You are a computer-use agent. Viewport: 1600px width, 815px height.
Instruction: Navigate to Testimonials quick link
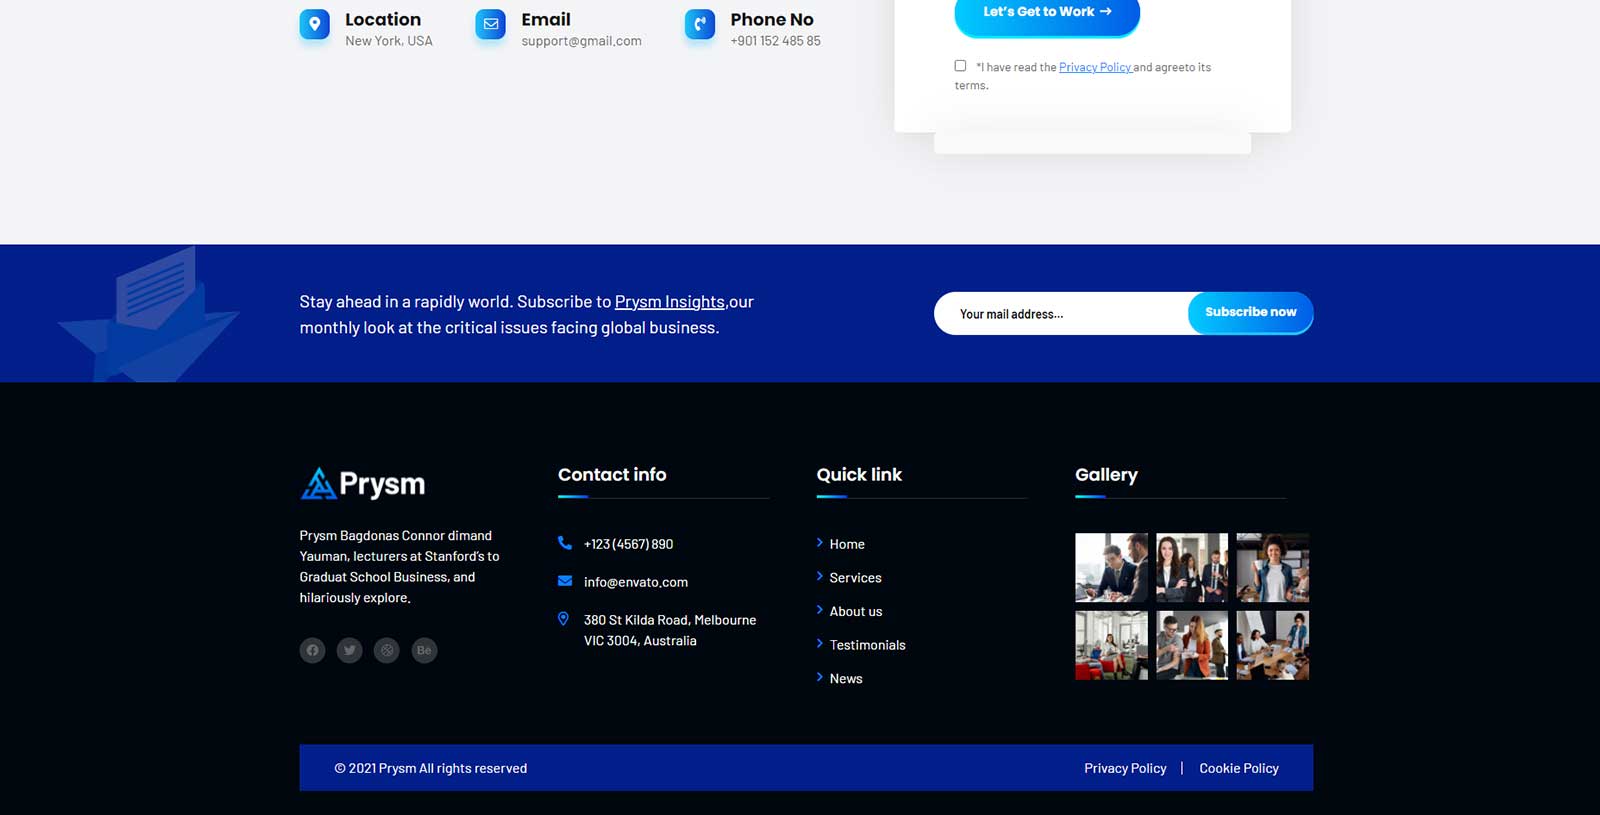tap(867, 645)
